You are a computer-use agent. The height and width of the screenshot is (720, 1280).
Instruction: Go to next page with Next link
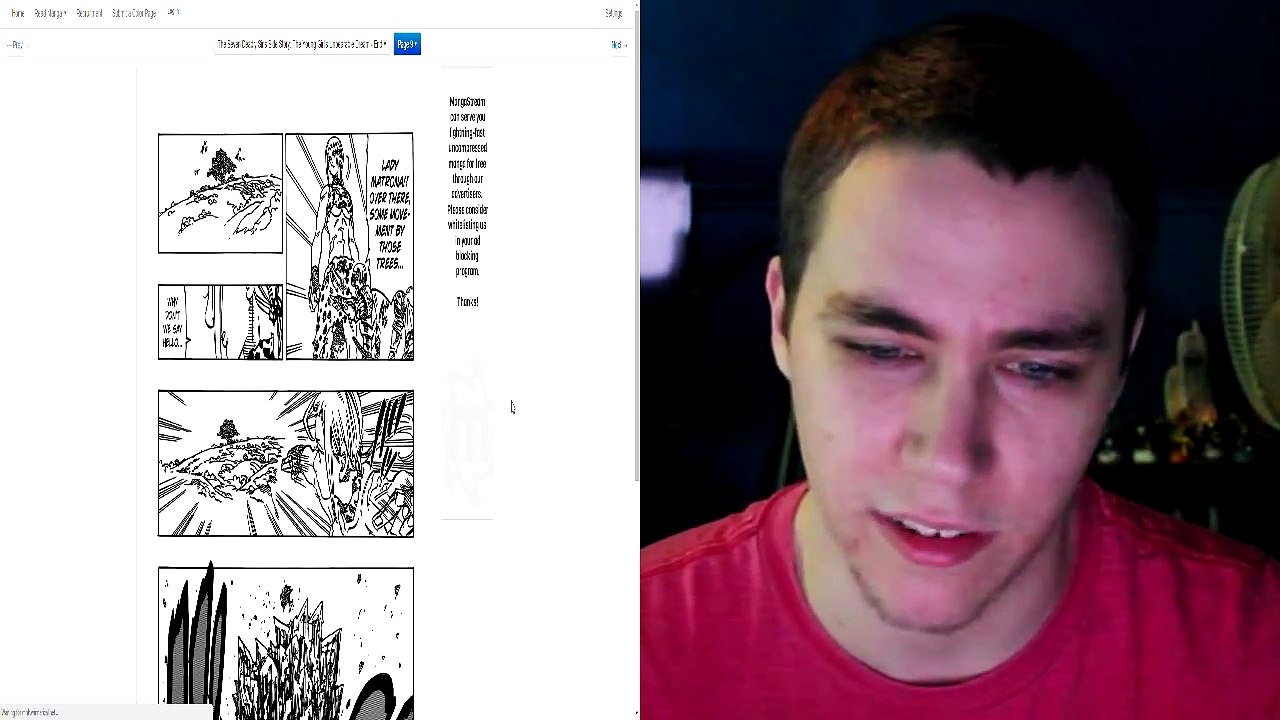point(618,45)
